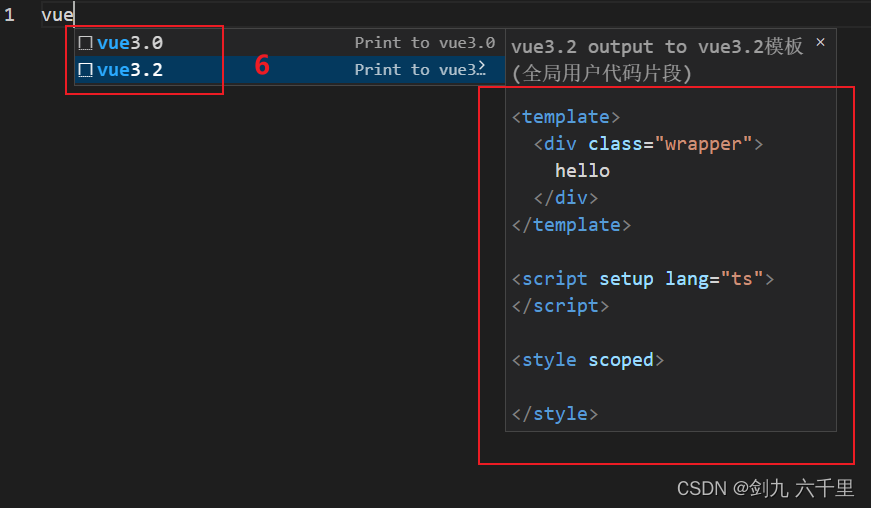Click the div class="wrapper" line

(x=648, y=144)
